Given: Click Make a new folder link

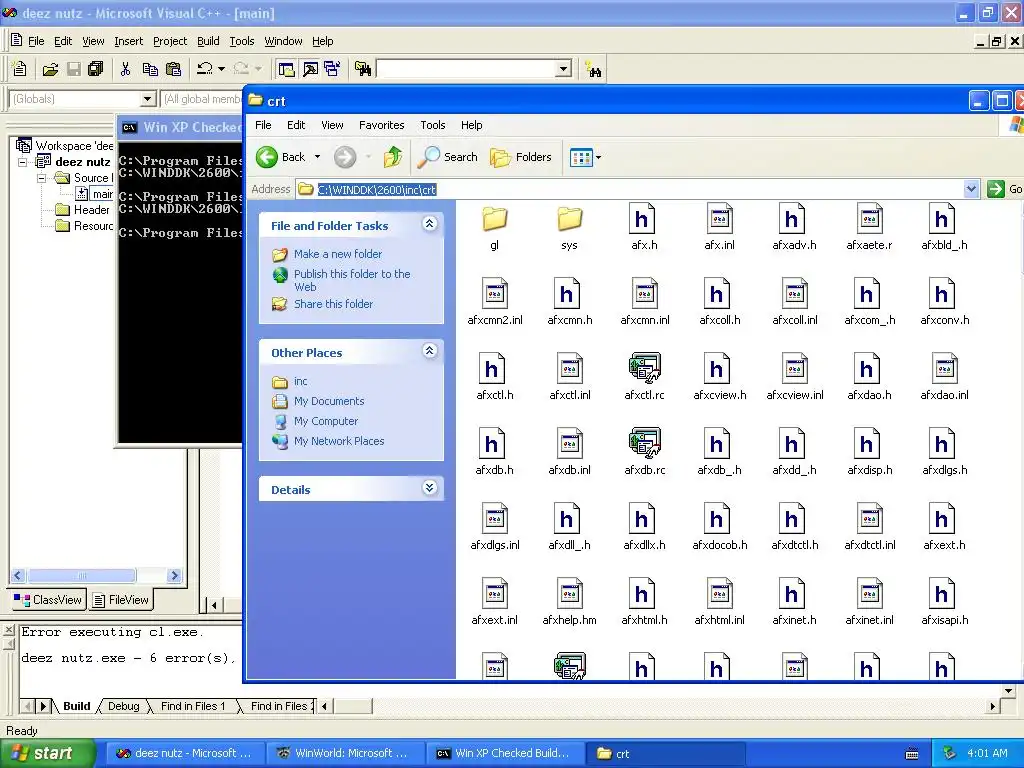Looking at the screenshot, I should click(x=338, y=254).
